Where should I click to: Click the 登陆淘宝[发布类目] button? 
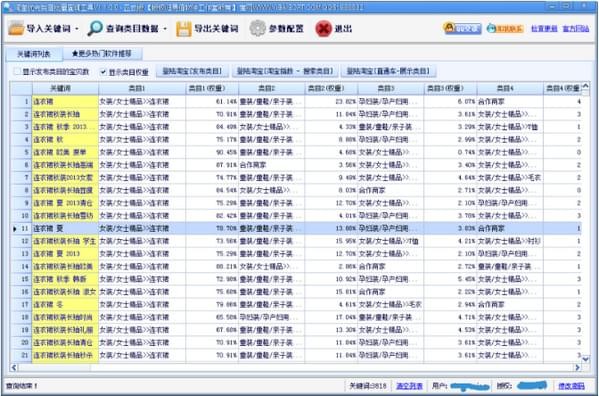point(192,71)
